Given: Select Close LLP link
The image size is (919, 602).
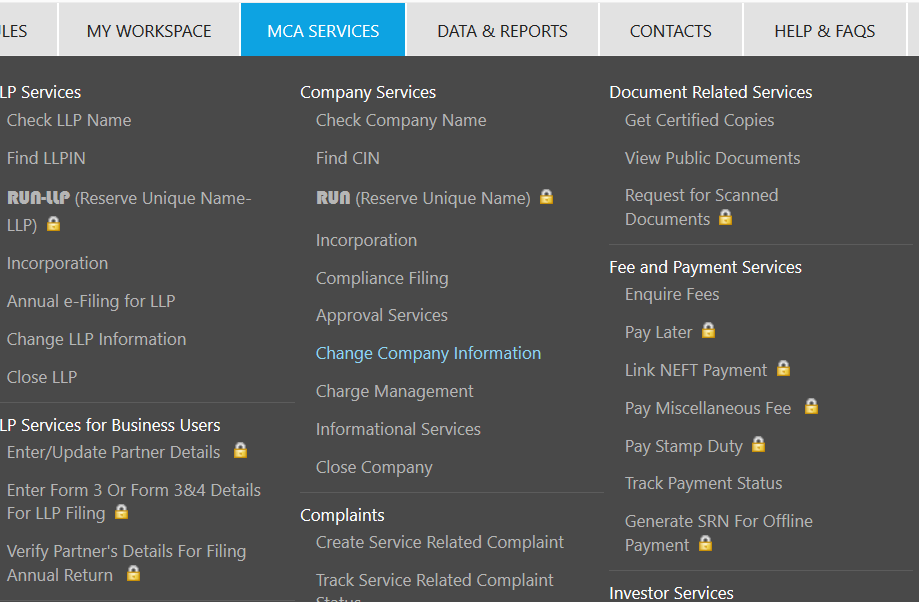Looking at the screenshot, I should click(42, 377).
